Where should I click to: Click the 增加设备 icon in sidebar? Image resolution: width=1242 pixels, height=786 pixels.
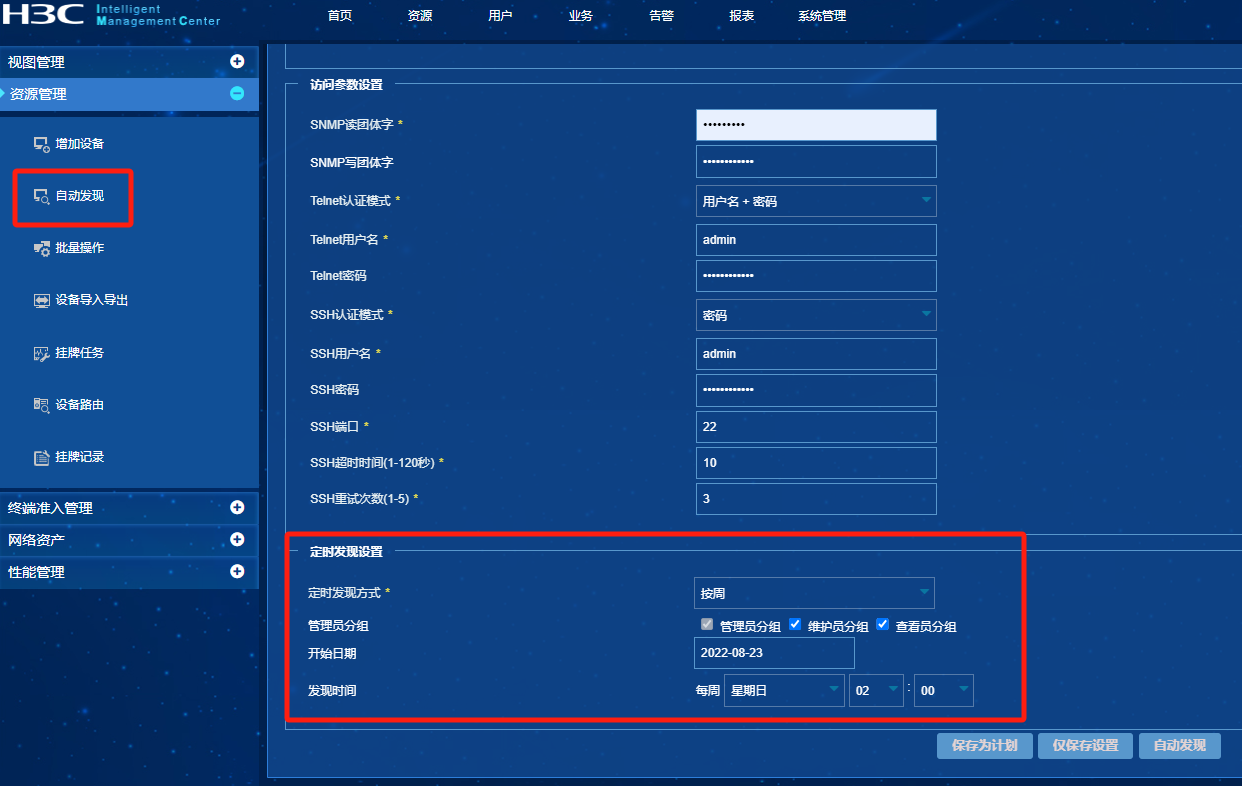[42, 144]
